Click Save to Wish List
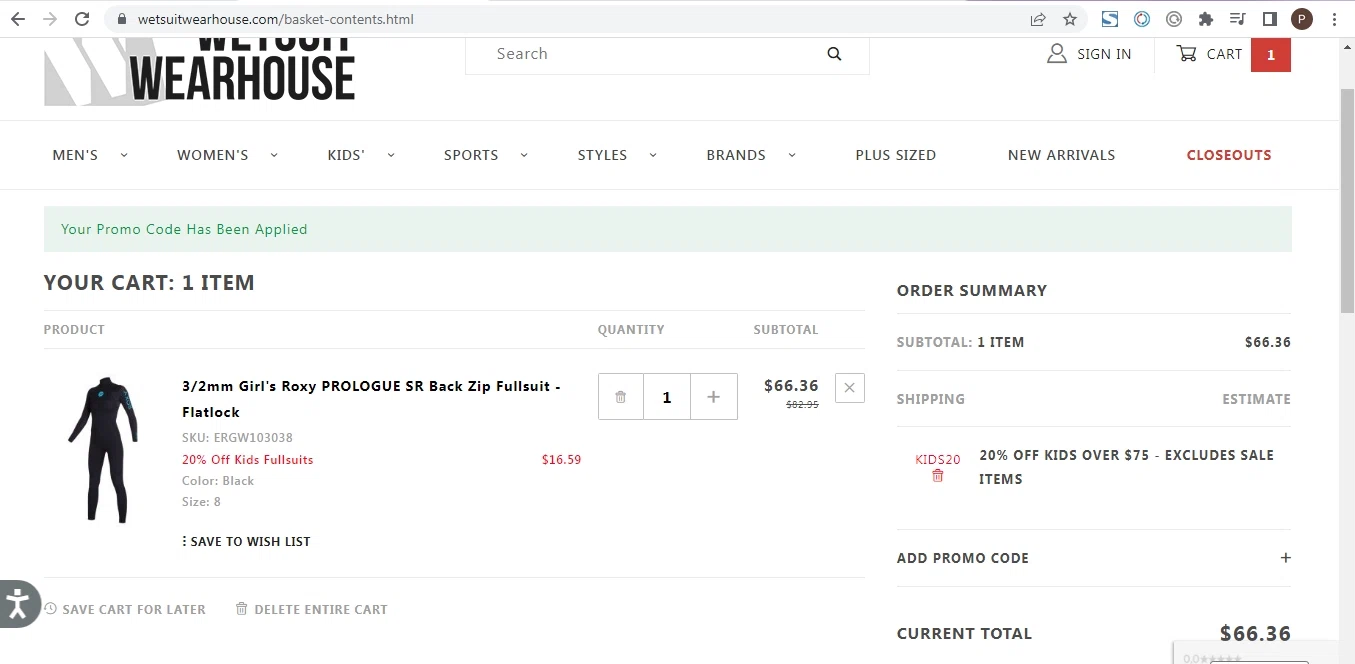1355x664 pixels. click(246, 541)
